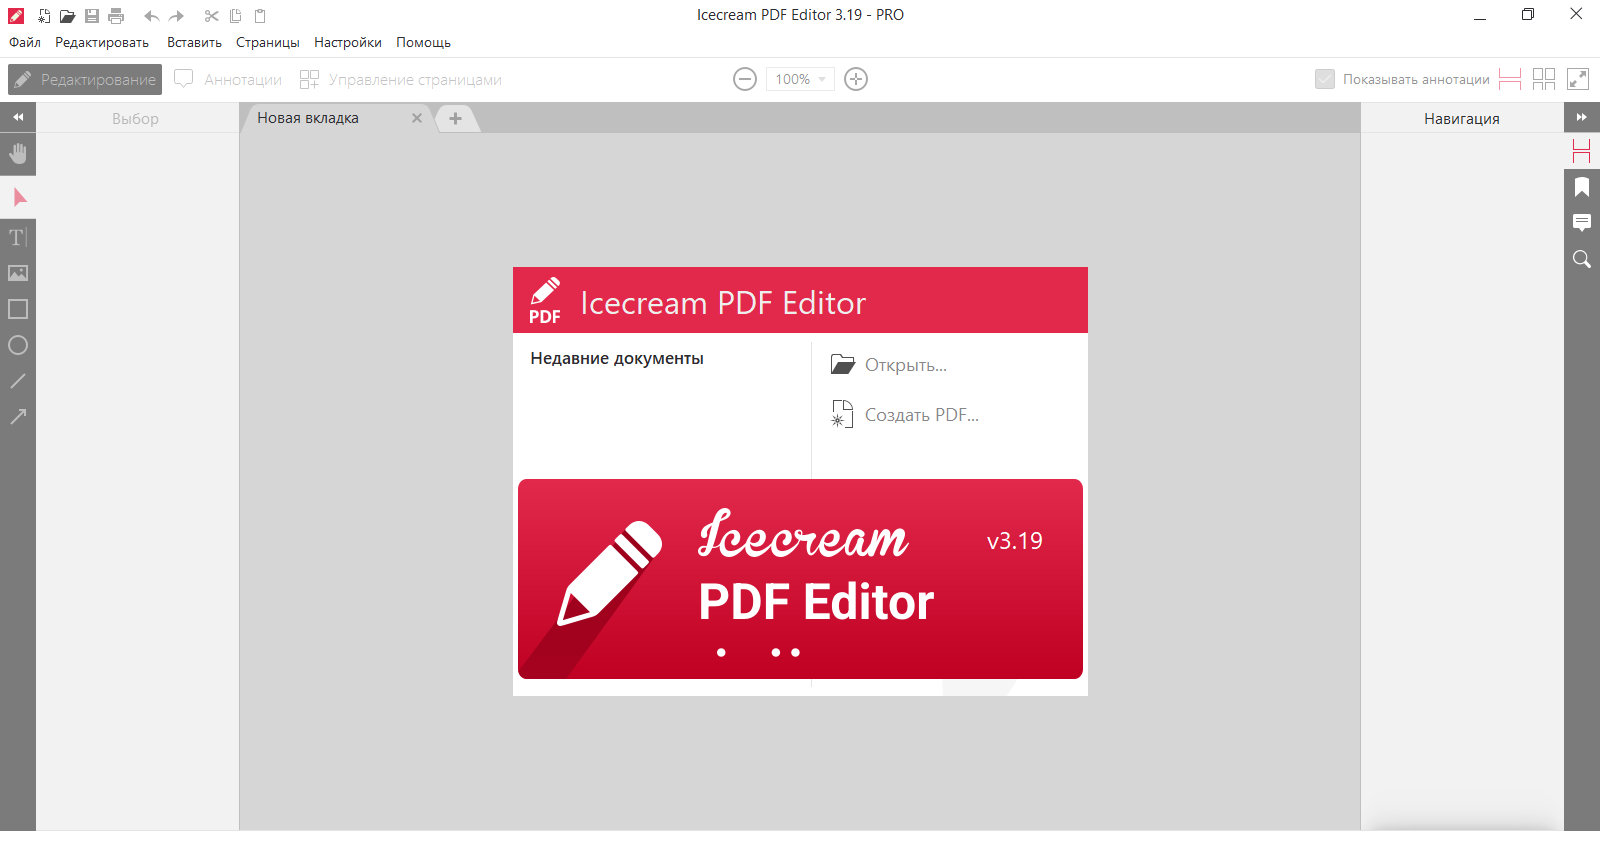The width and height of the screenshot is (1600, 860).
Task: Select the Circle shape tool
Action: (18, 345)
